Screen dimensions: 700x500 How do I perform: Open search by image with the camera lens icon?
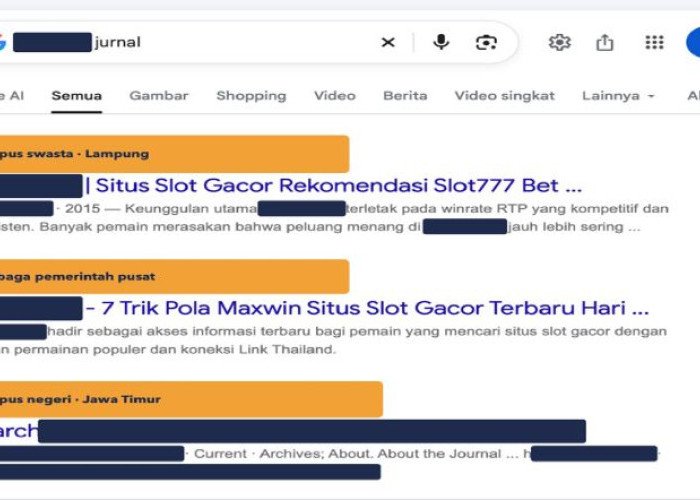(486, 42)
